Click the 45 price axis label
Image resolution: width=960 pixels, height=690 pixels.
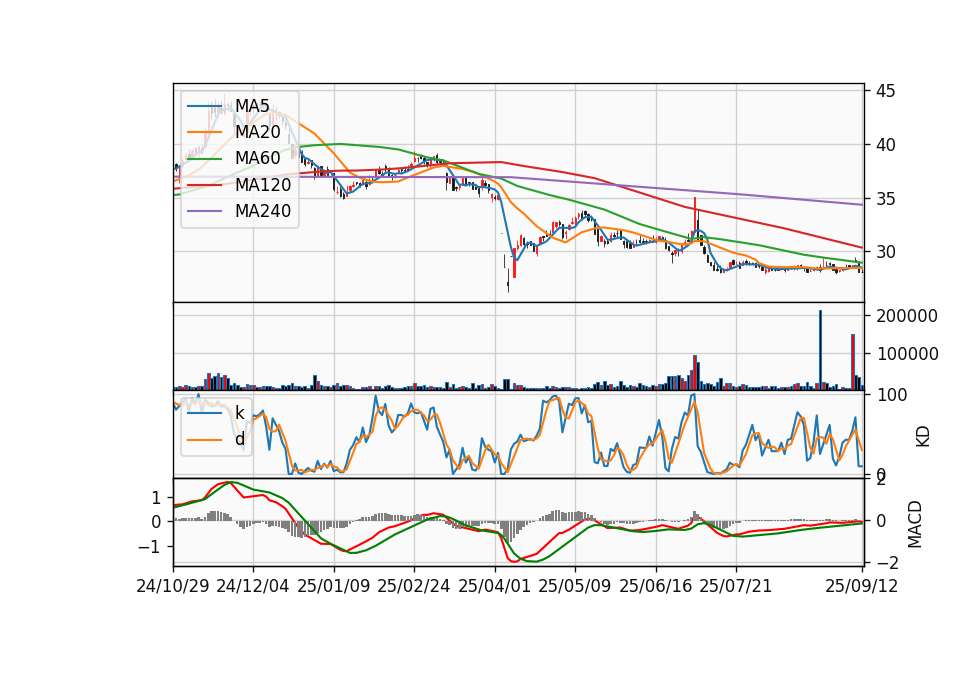click(885, 91)
